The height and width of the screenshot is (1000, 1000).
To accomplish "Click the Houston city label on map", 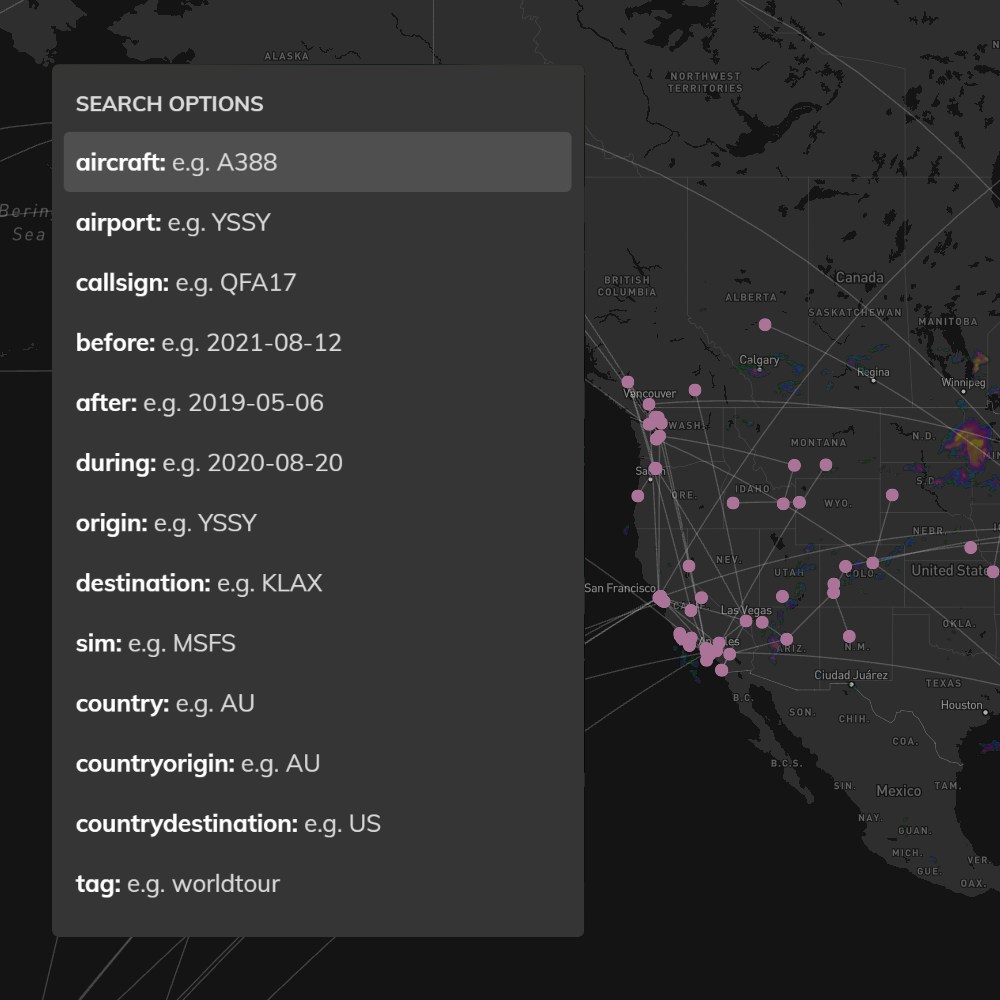I will 961,705.
